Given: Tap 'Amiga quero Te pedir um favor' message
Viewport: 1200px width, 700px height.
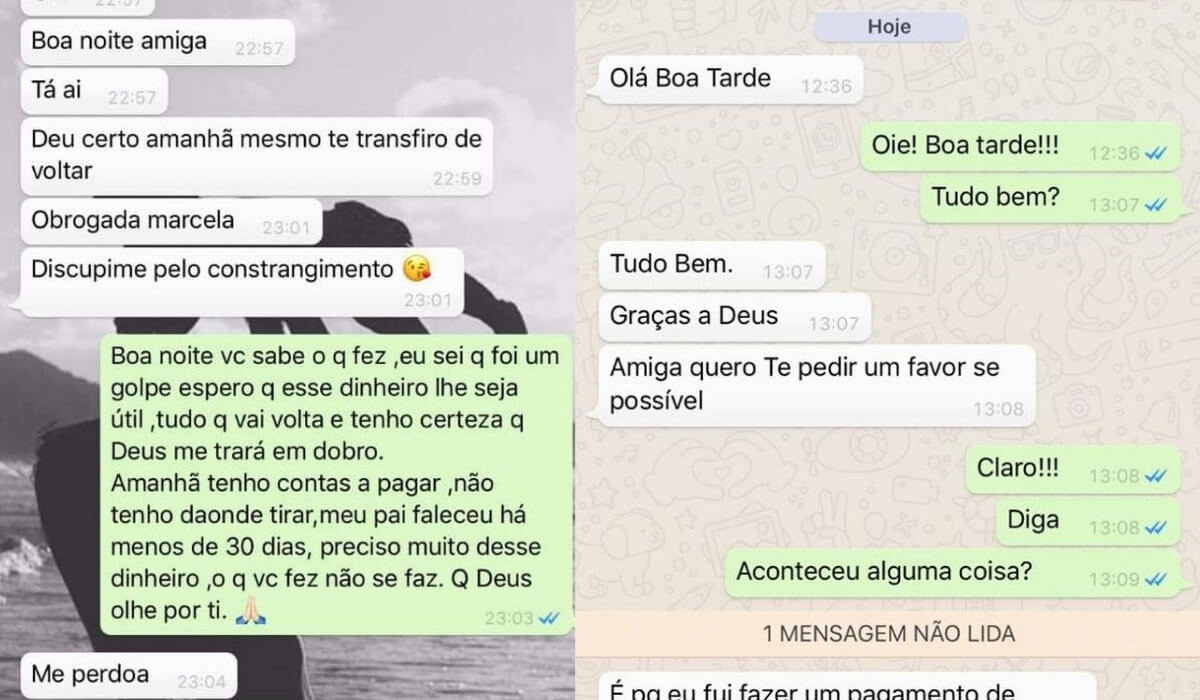Looking at the screenshot, I should point(815,386).
